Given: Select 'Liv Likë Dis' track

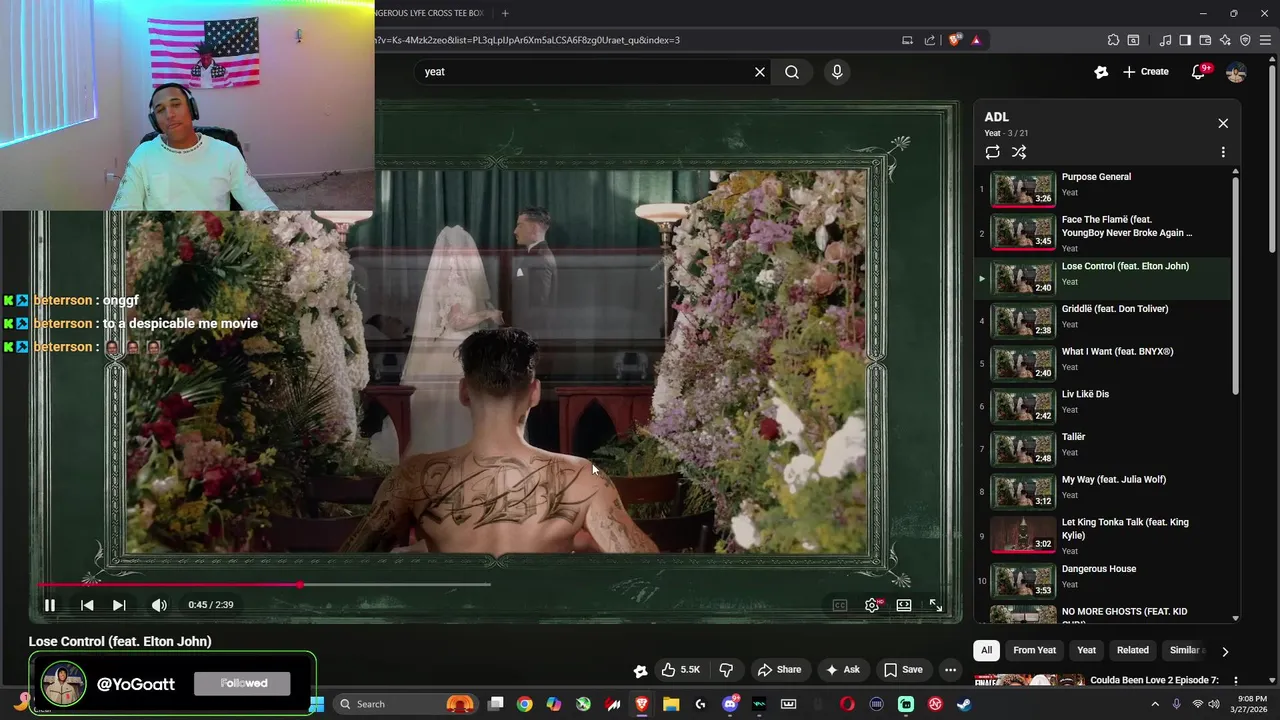Looking at the screenshot, I should (1103, 406).
